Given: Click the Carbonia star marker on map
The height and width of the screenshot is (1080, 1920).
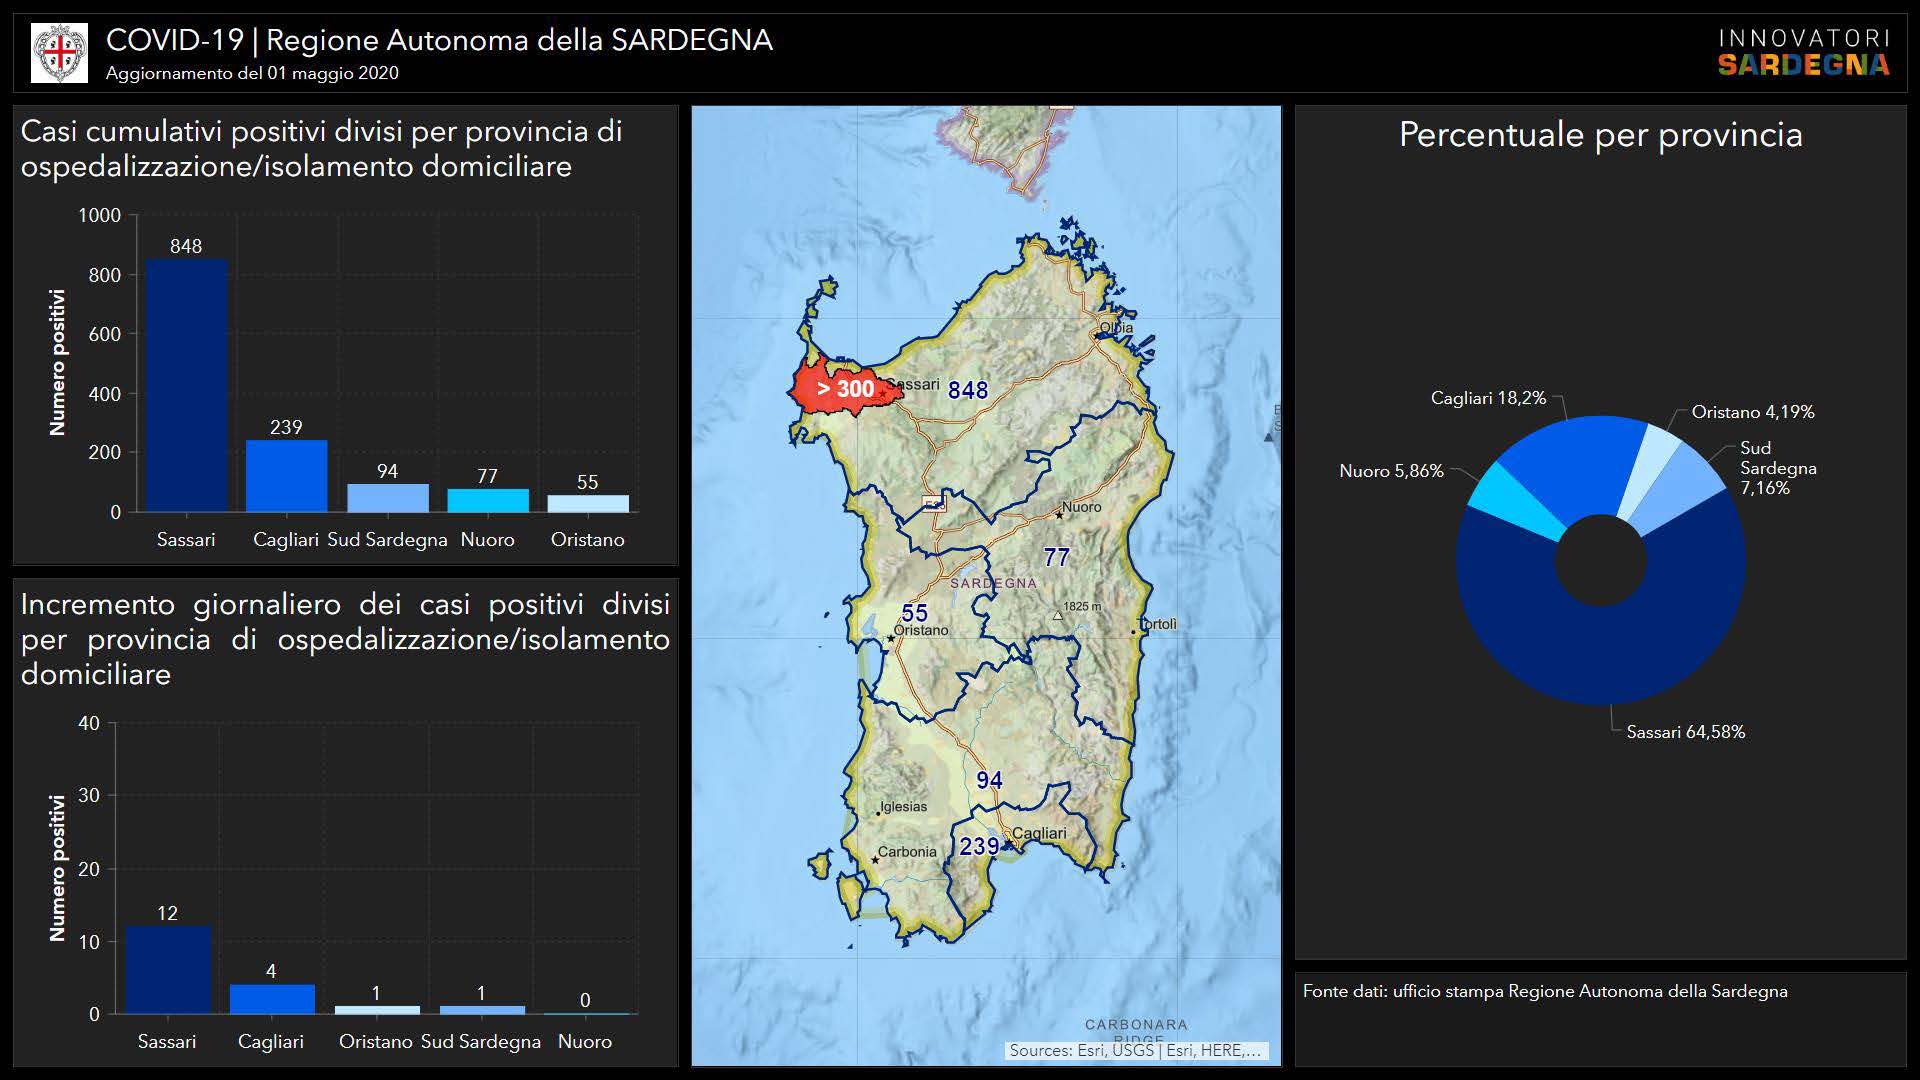Looking at the screenshot, I should pyautogui.click(x=875, y=859).
